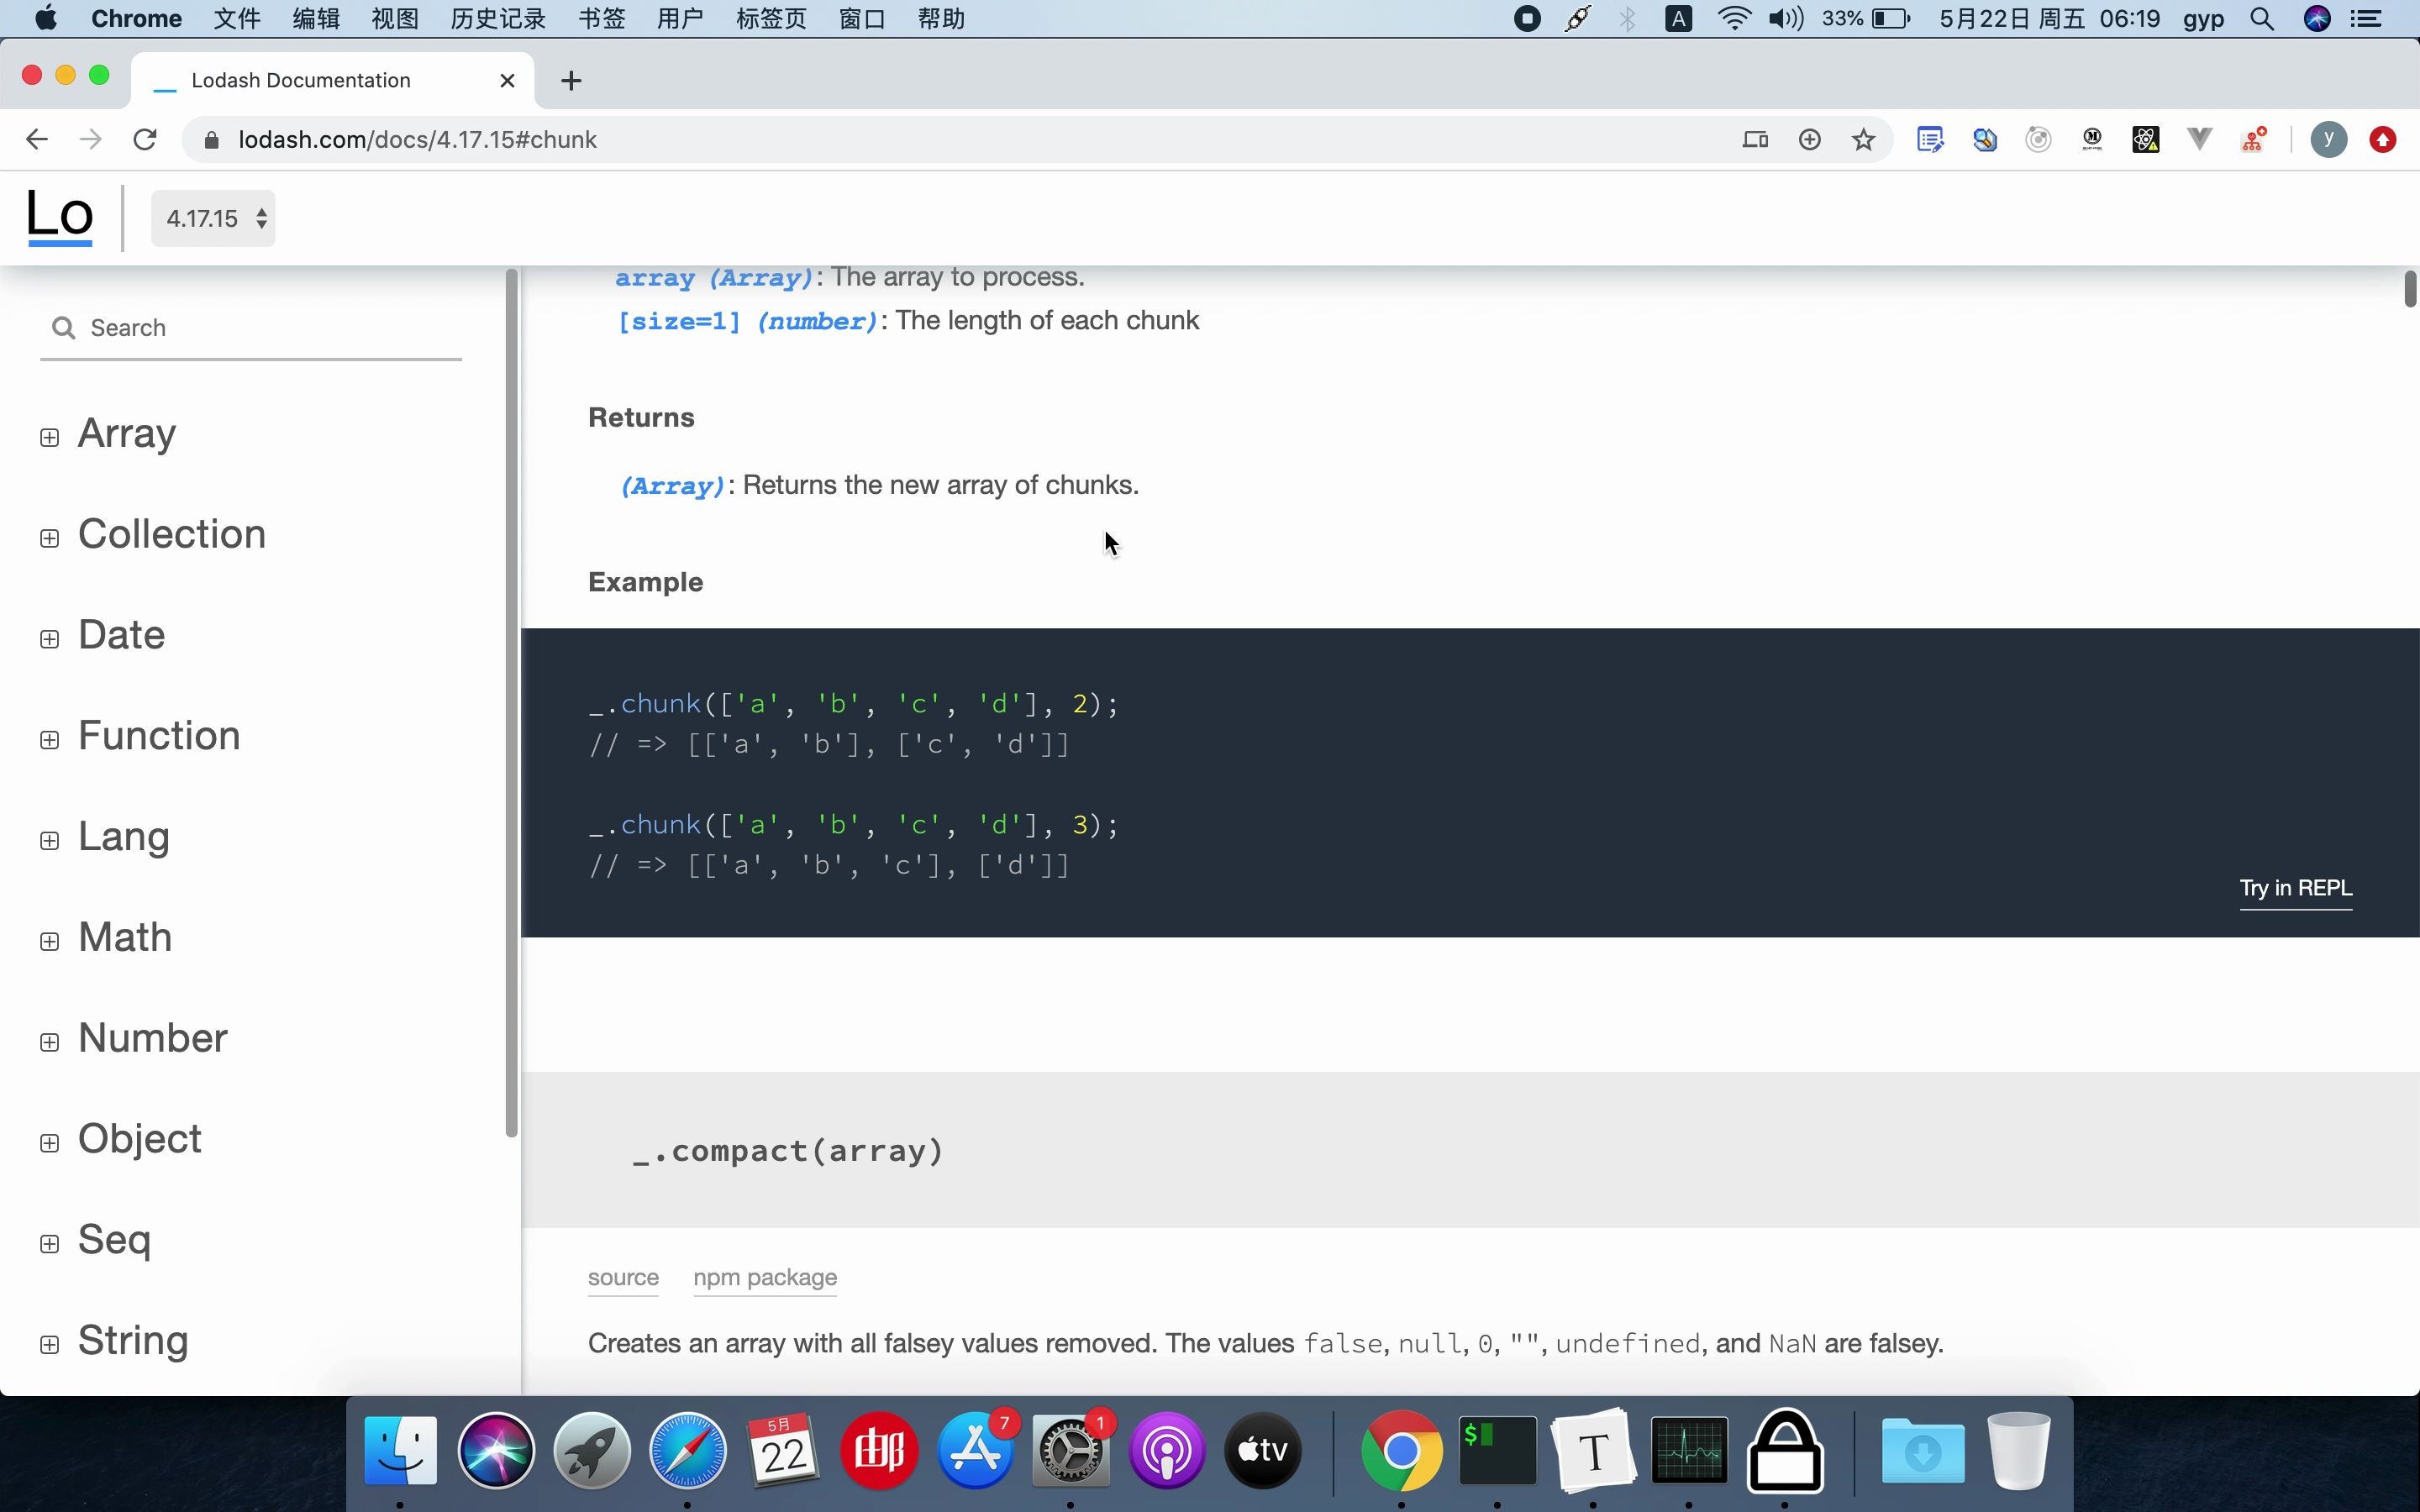The height and width of the screenshot is (1512, 2420).
Task: Open the 窗口 menu
Action: (862, 19)
